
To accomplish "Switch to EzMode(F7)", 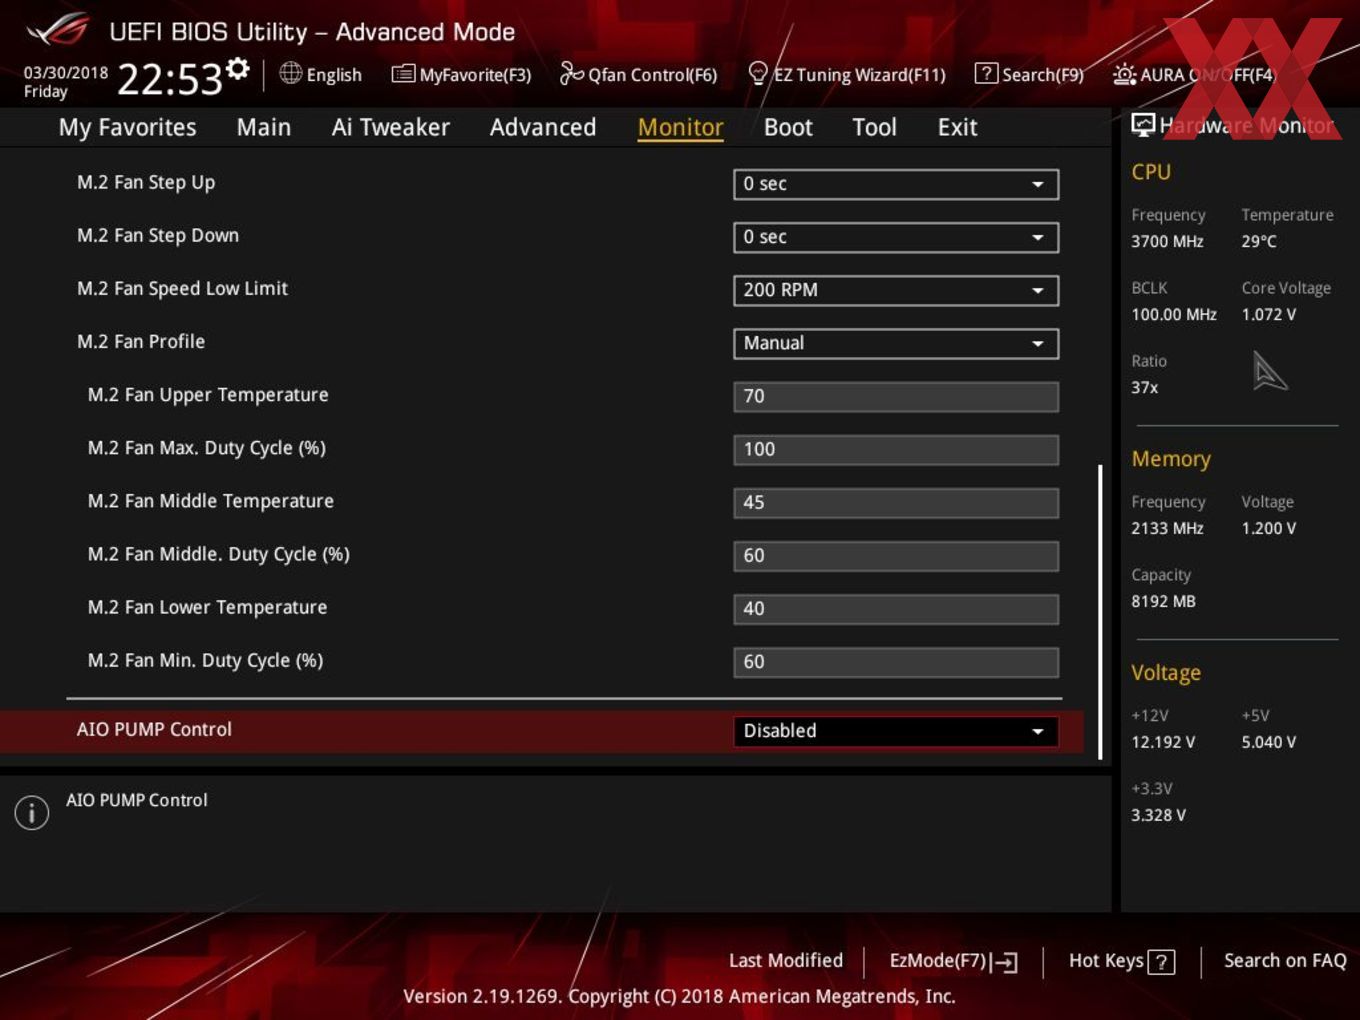I will click(953, 961).
